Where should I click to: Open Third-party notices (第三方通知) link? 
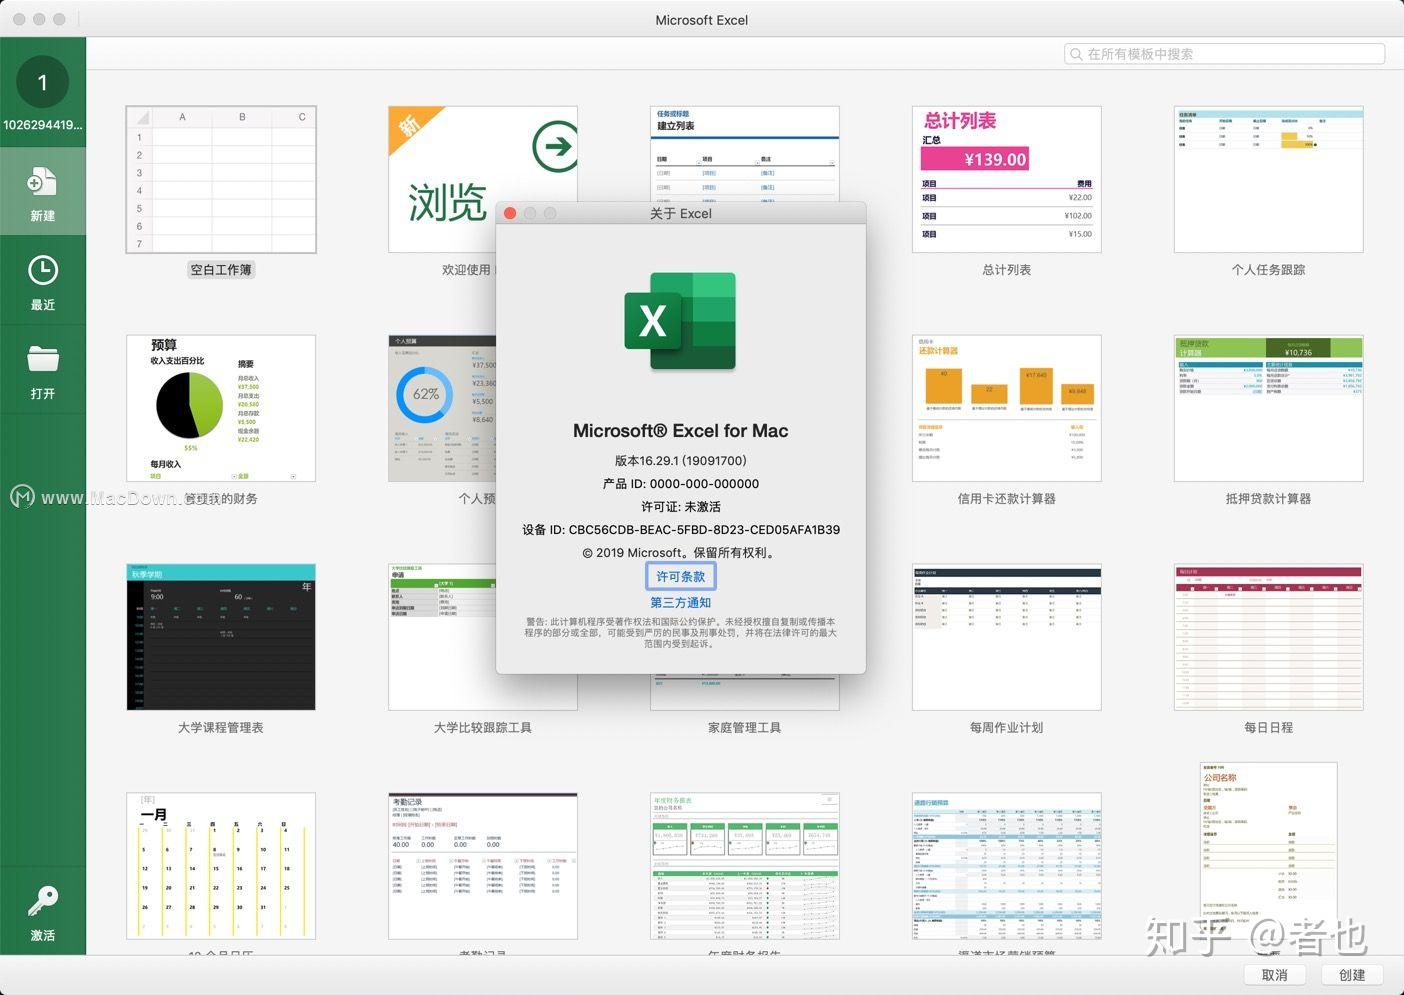pos(681,602)
